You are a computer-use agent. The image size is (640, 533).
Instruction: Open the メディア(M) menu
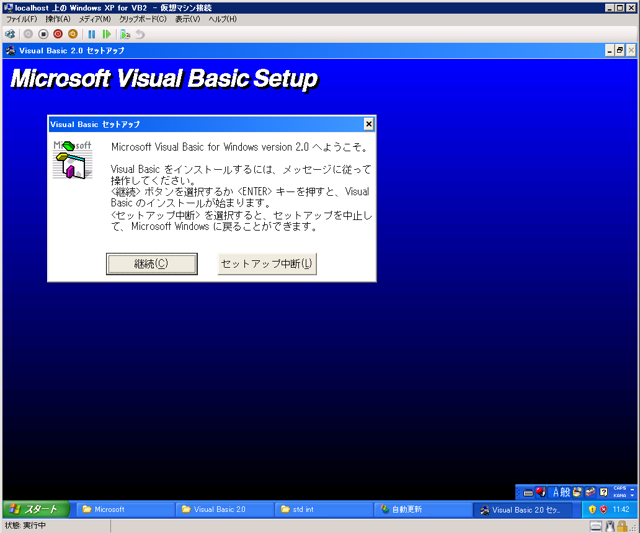(x=95, y=19)
